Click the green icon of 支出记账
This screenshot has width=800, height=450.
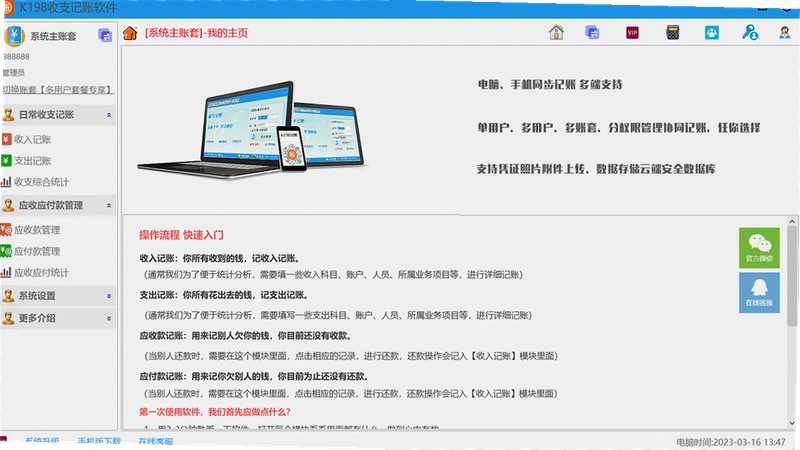tap(6, 161)
